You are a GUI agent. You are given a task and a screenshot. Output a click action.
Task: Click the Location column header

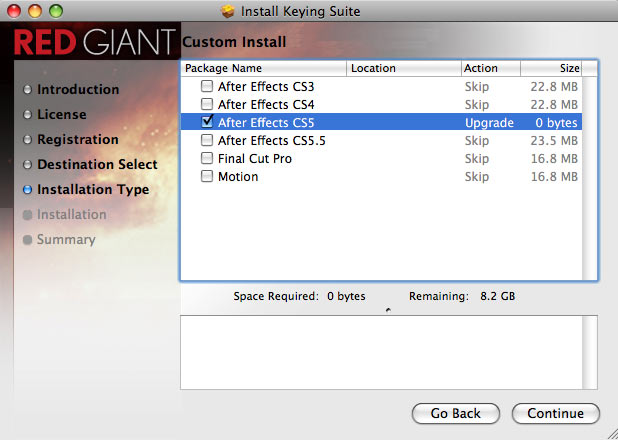tap(404, 68)
